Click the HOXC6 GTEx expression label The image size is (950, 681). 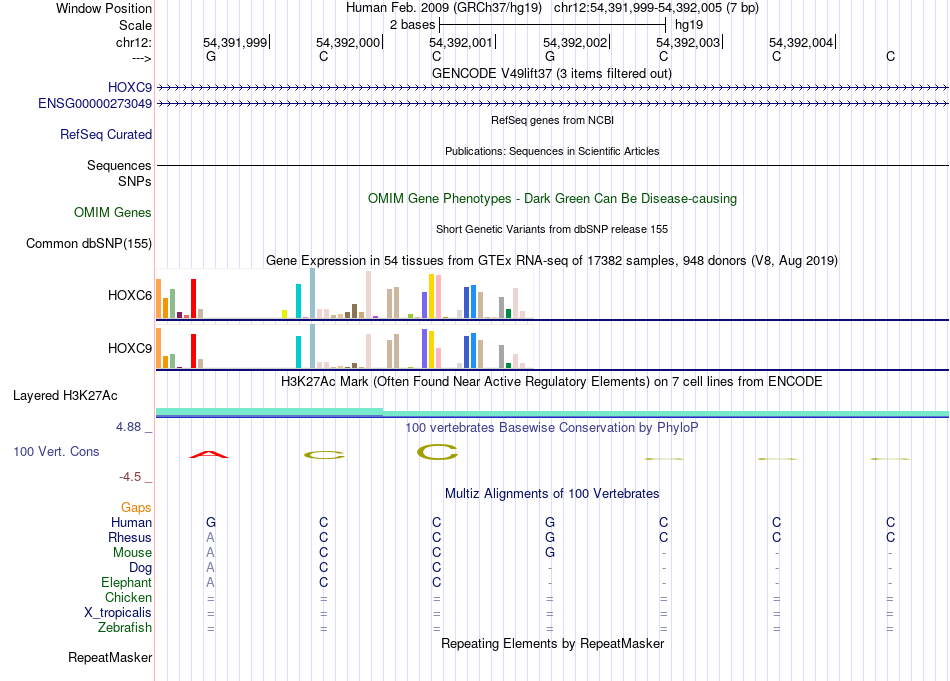coord(130,296)
